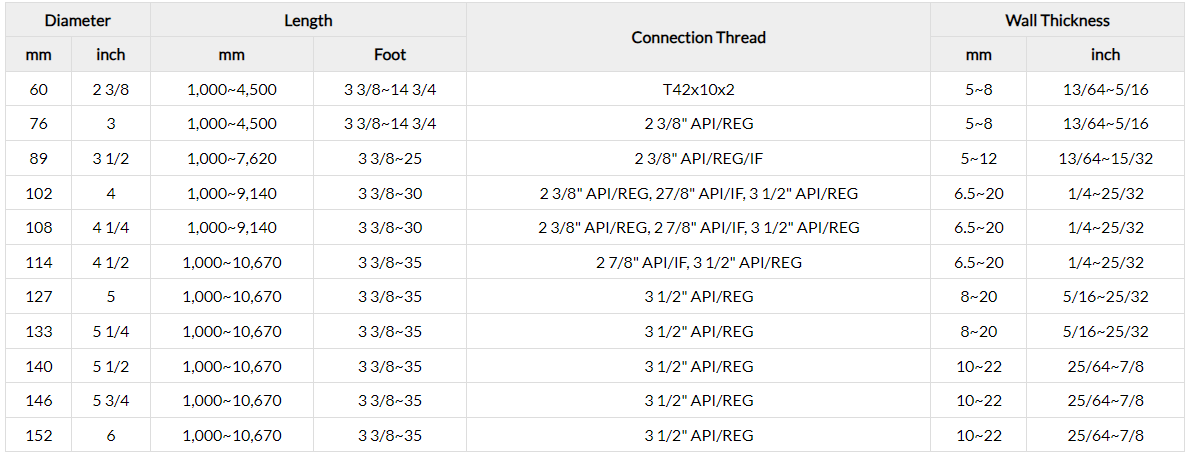Click 8~20 wall thickness in 133 mm row
1189x455 pixels.
tap(978, 332)
